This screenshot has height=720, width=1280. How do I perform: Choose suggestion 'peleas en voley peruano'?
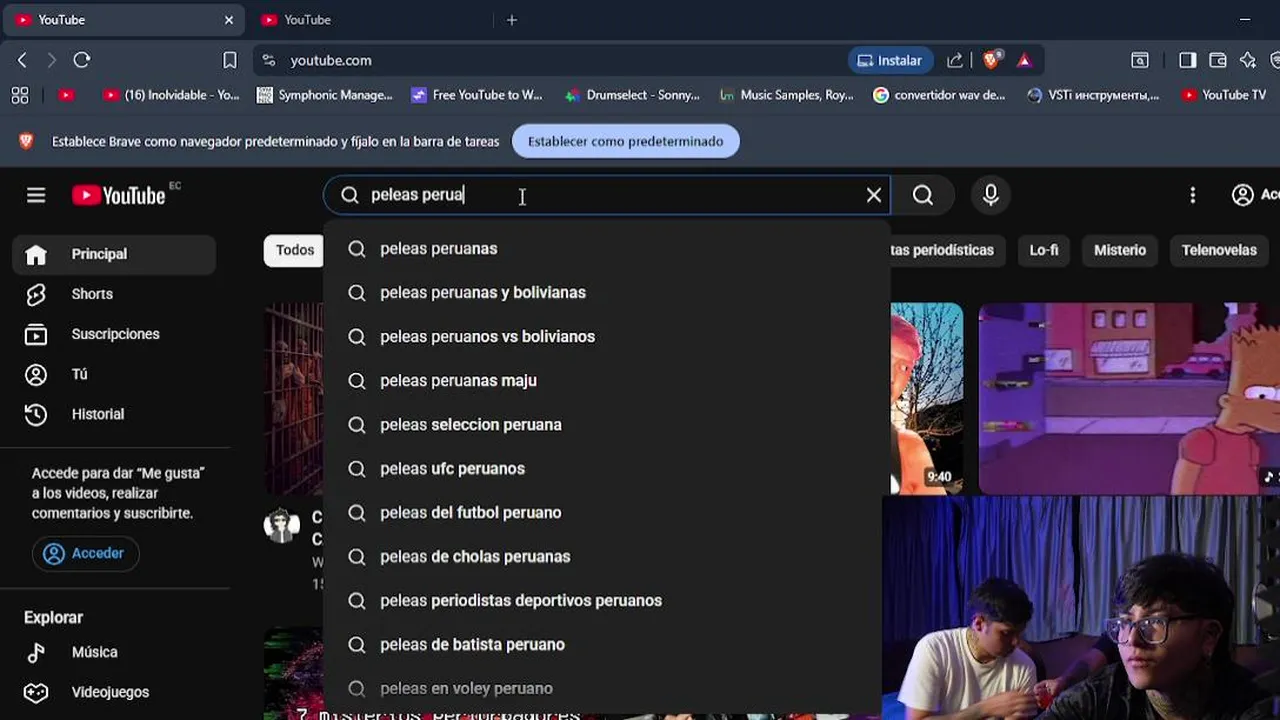(x=606, y=689)
